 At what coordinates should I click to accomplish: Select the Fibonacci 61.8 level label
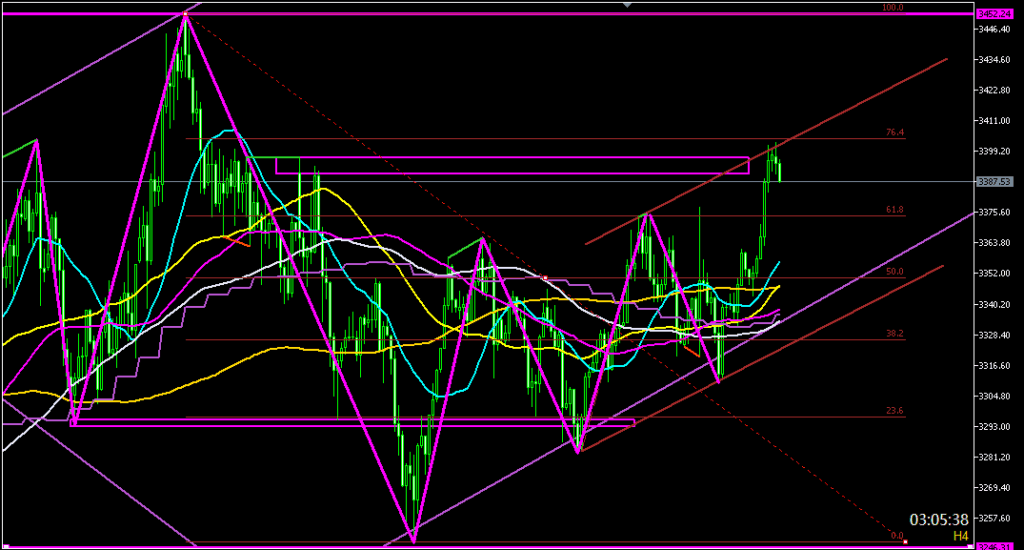tap(895, 210)
